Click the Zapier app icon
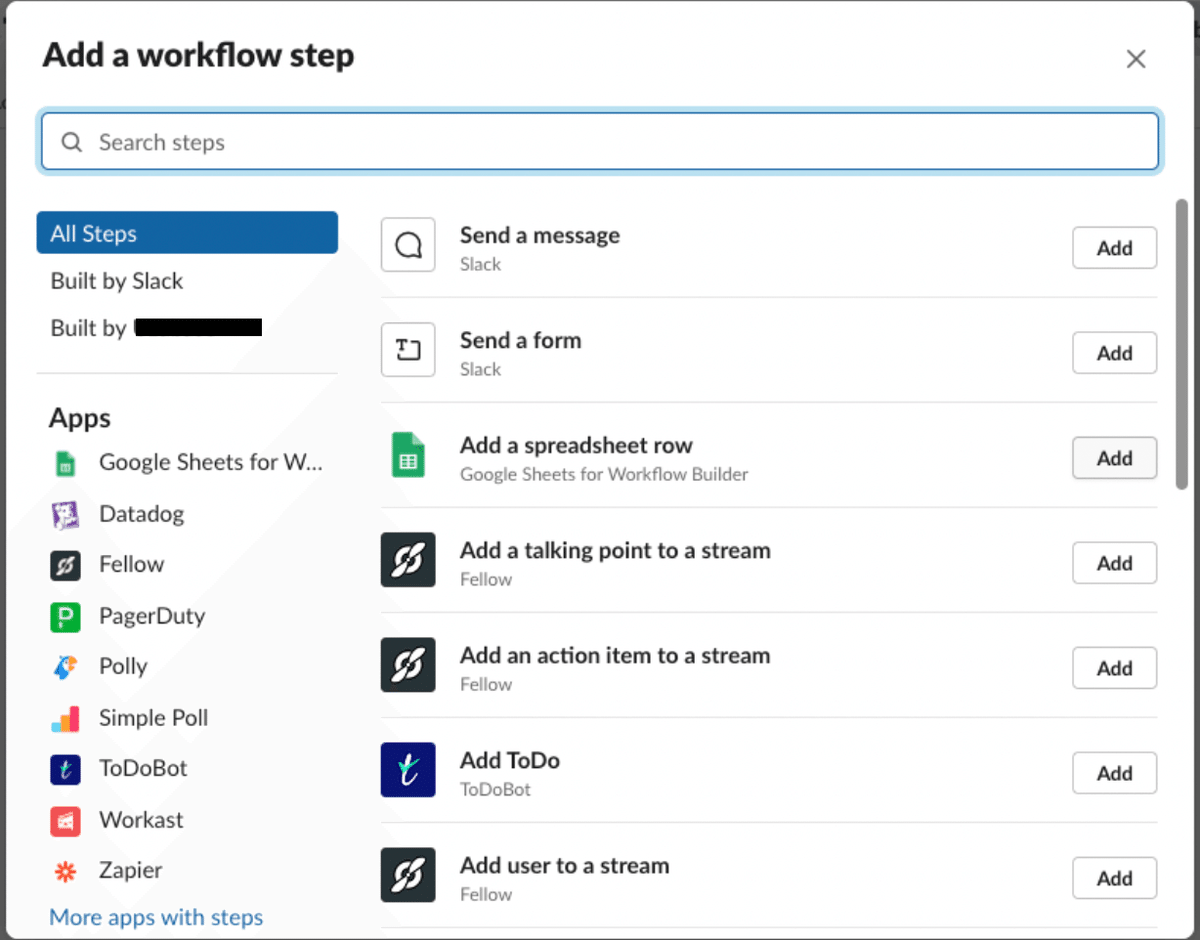 coord(66,870)
